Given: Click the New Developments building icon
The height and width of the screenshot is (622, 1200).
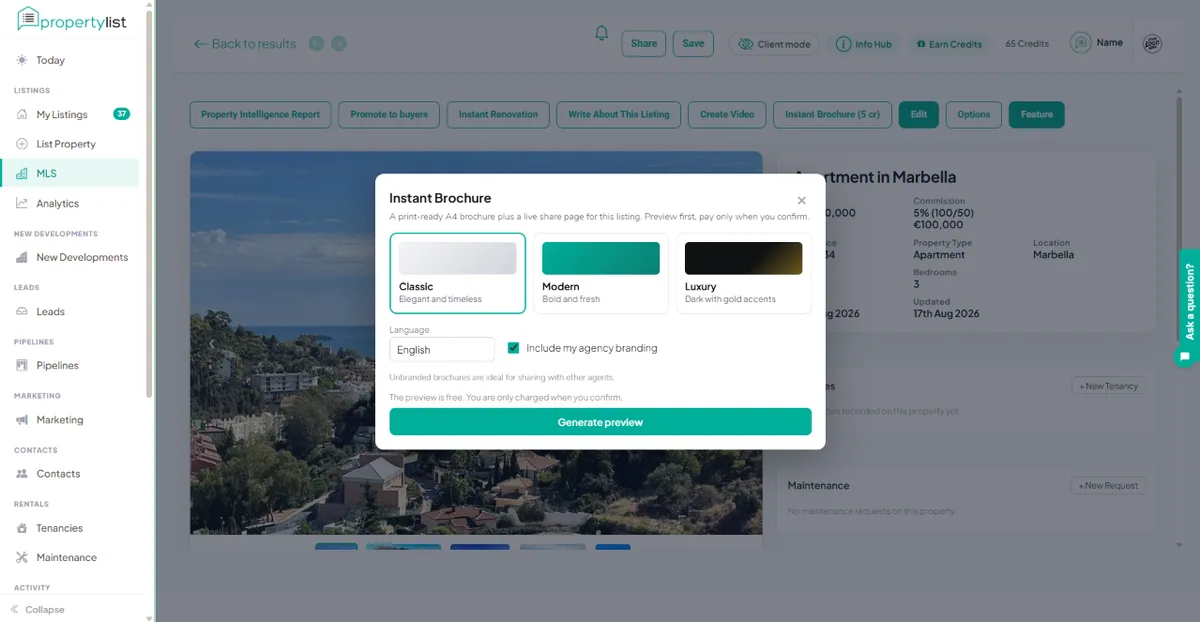Looking at the screenshot, I should pyautogui.click(x=22, y=257).
